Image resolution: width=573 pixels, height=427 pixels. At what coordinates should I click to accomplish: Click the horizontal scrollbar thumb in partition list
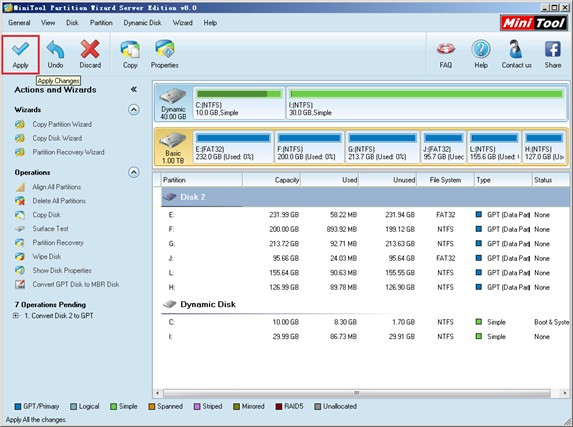pos(357,393)
